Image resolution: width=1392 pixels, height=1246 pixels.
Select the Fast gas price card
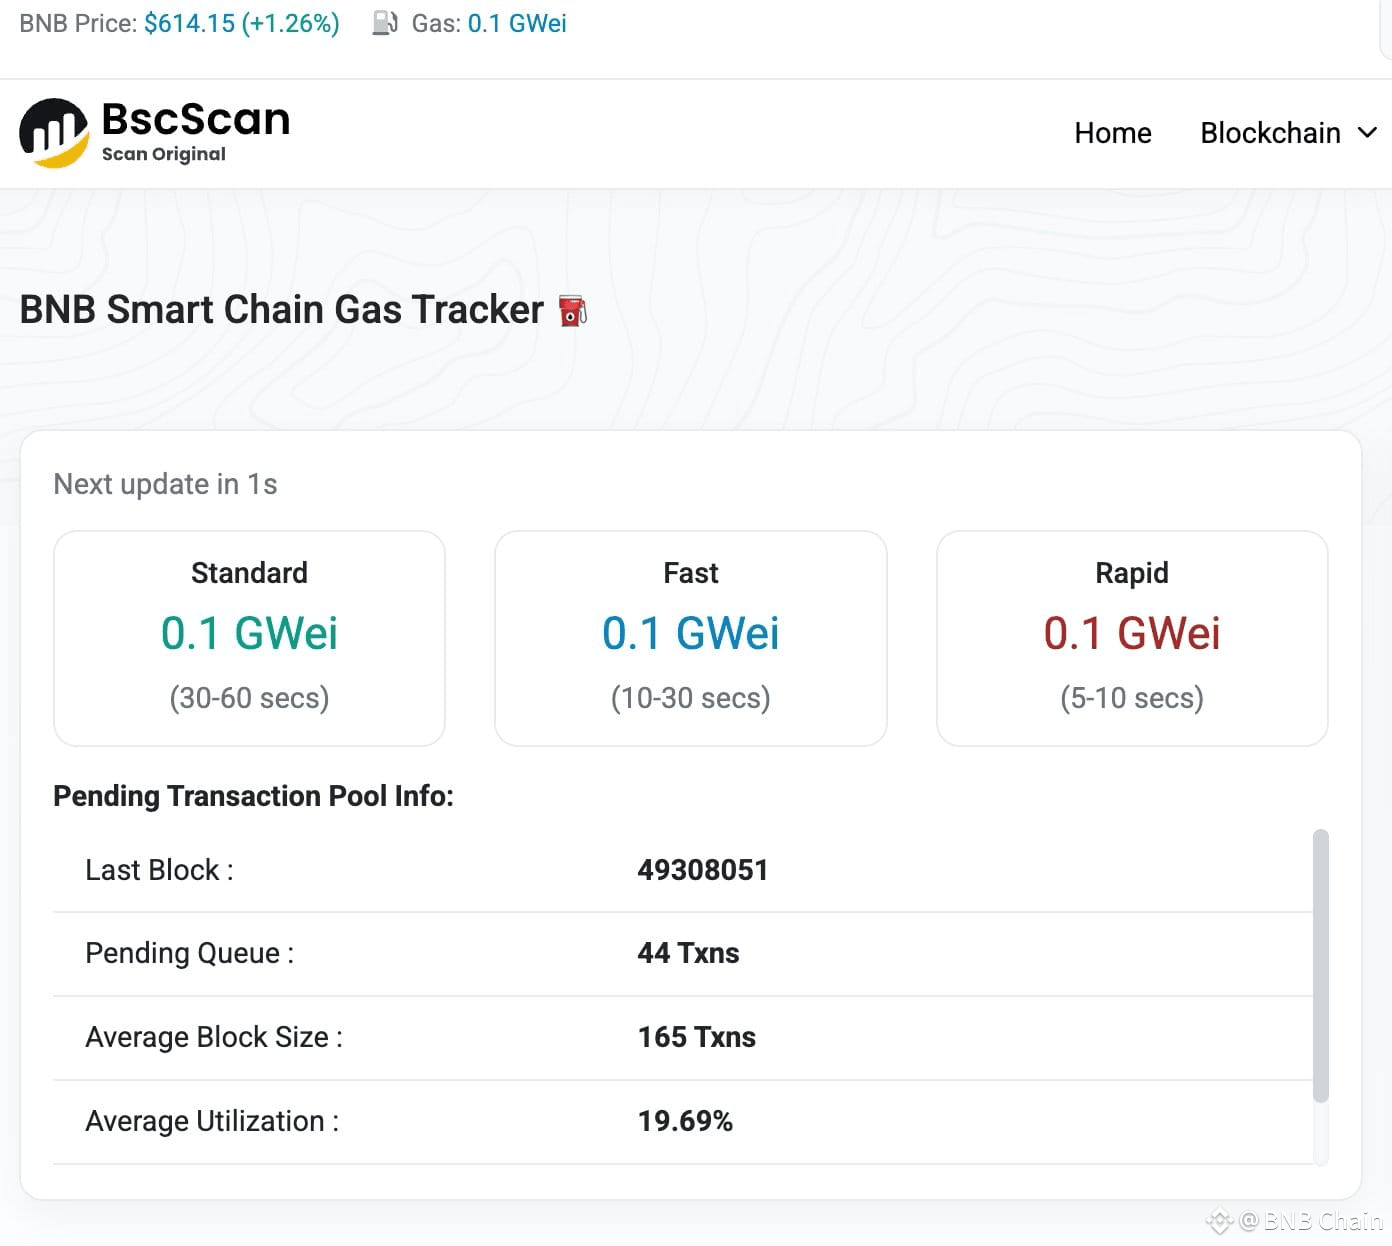click(690, 639)
